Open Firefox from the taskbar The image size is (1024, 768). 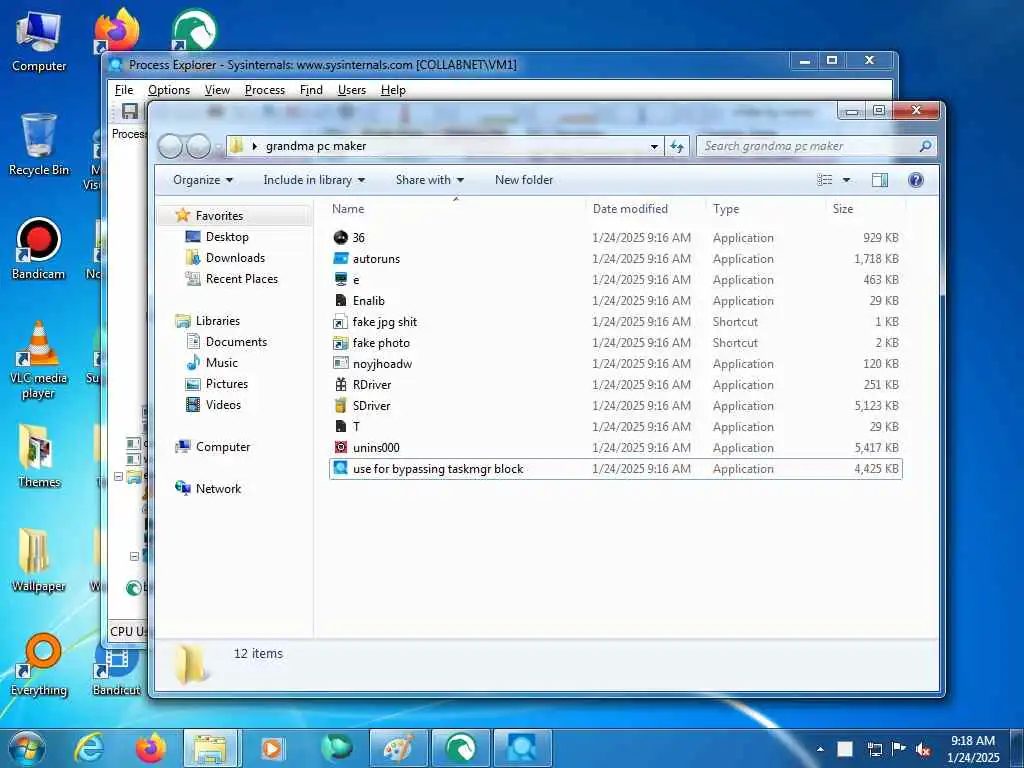pyautogui.click(x=151, y=748)
